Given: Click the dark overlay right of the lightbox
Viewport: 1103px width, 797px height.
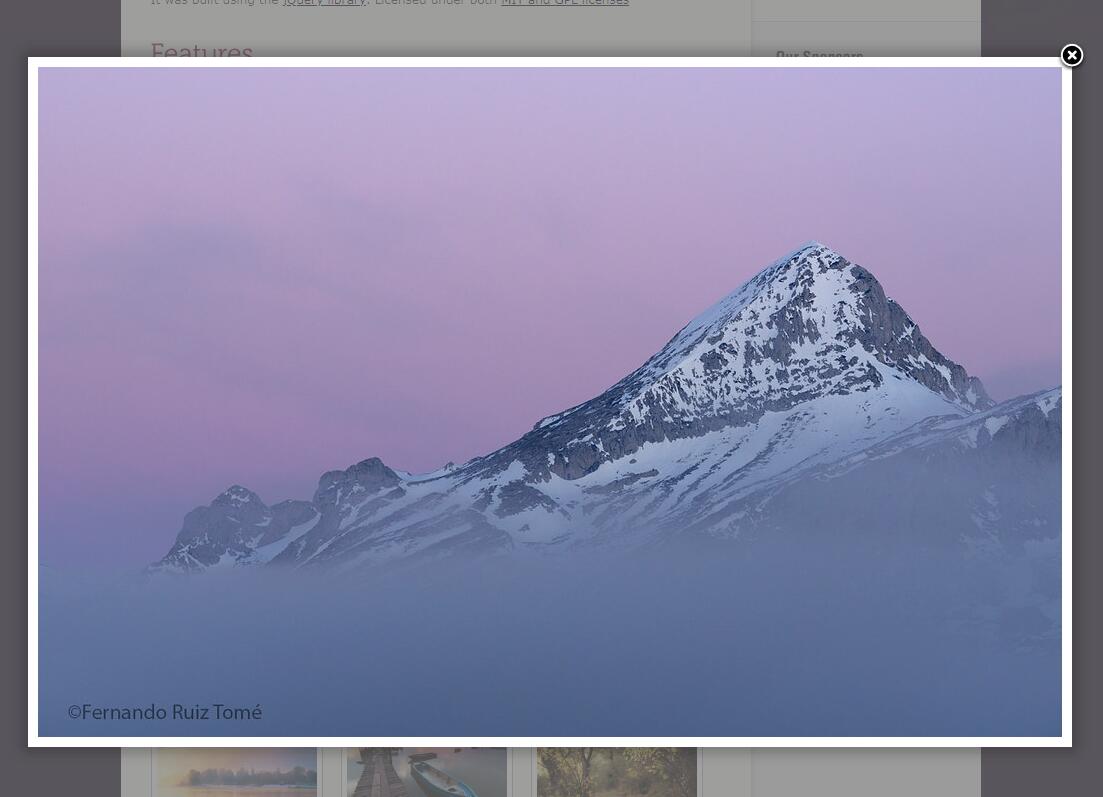Looking at the screenshot, I should point(1087,400).
